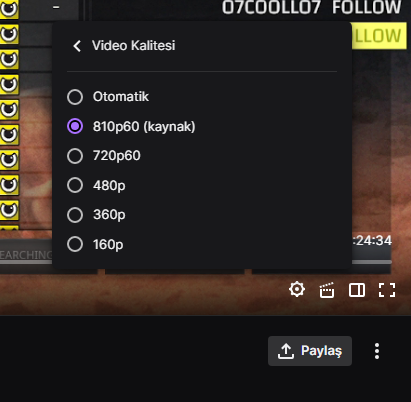Open the three-dot more options menu
This screenshot has width=411, height=402.
[x=377, y=351]
